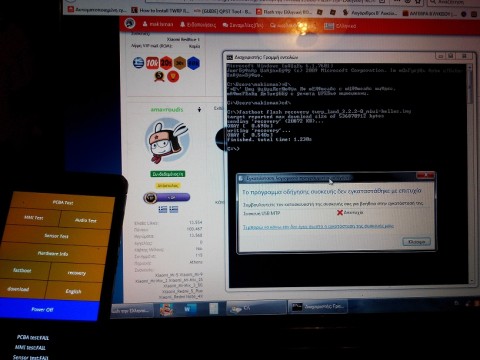Click the purple rank progress bar
This screenshot has width=480, height=360.
tap(167, 197)
